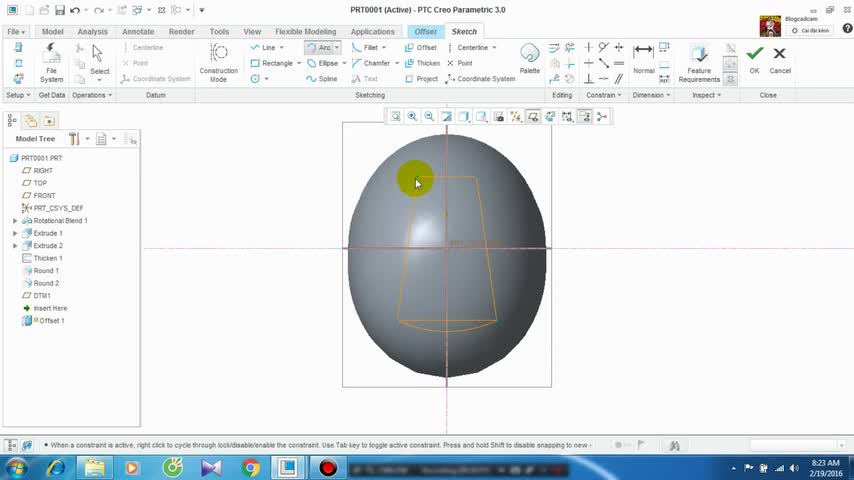Click the Thicken sketch tool
The height and width of the screenshot is (480, 854).
tap(423, 63)
